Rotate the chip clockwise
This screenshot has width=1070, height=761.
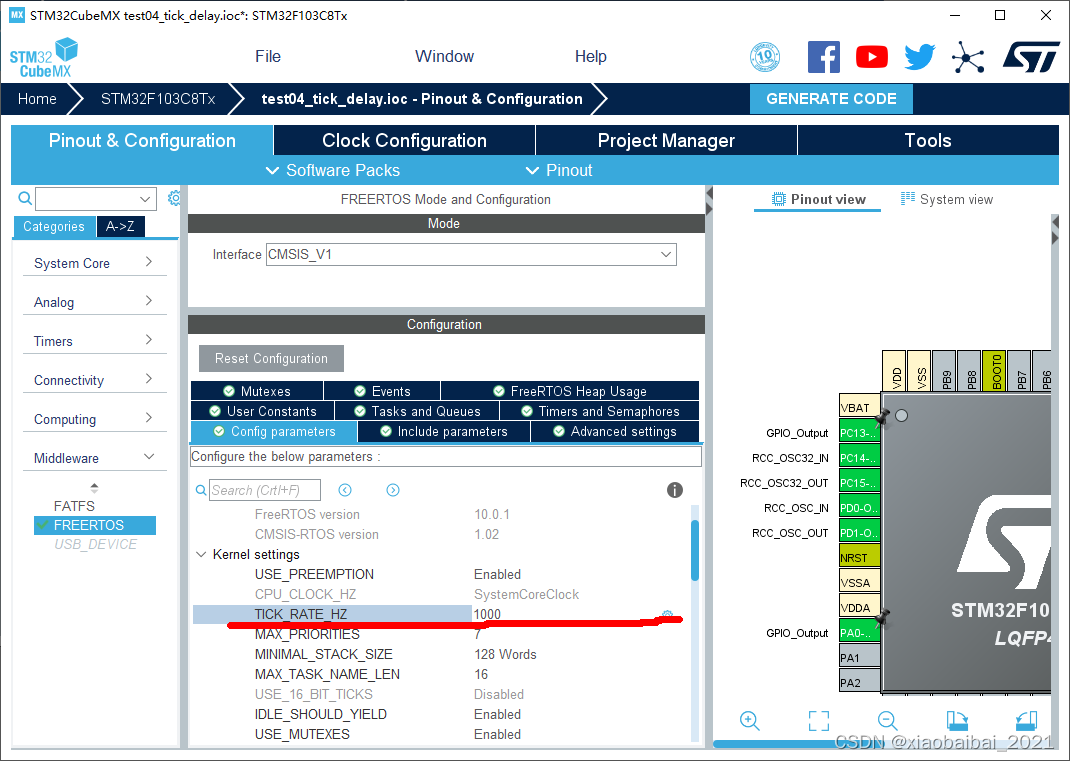[x=956, y=721]
